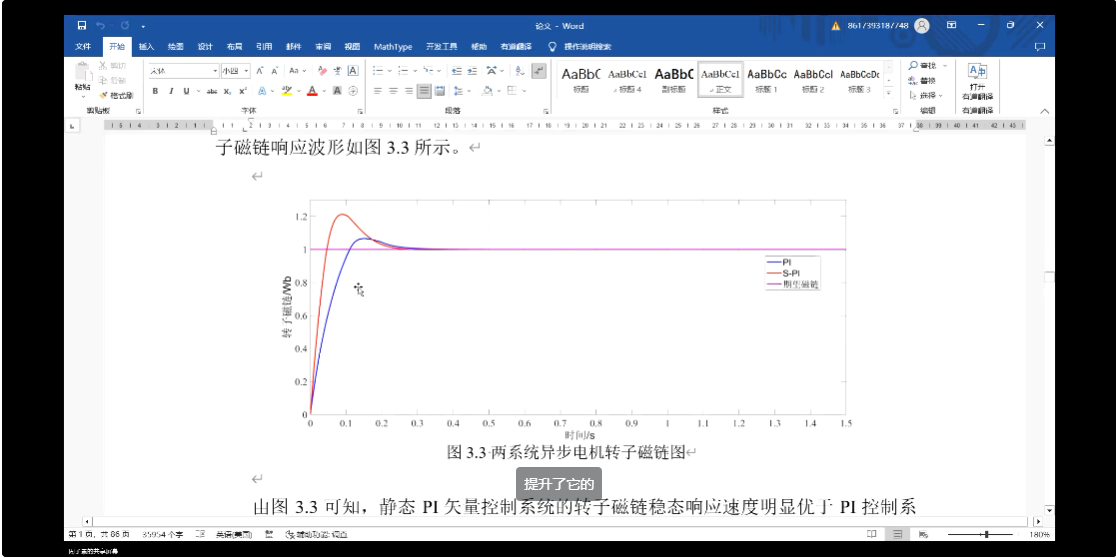The width and height of the screenshot is (1116, 558).
Task: Open the Find dropdown arrow
Action: point(945,66)
